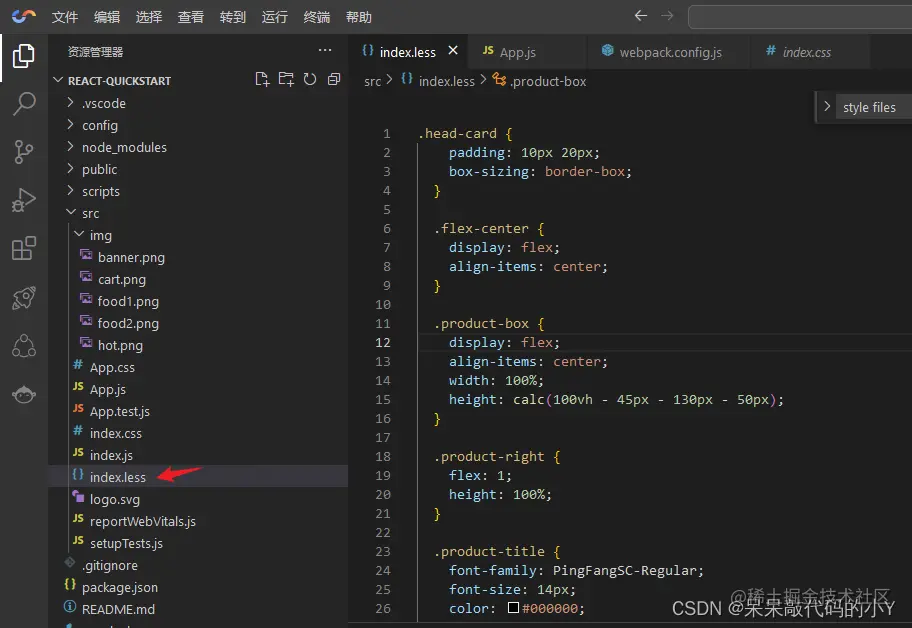The width and height of the screenshot is (912, 628).
Task: Click the tree-like icon below the rocket
Action: (24, 346)
